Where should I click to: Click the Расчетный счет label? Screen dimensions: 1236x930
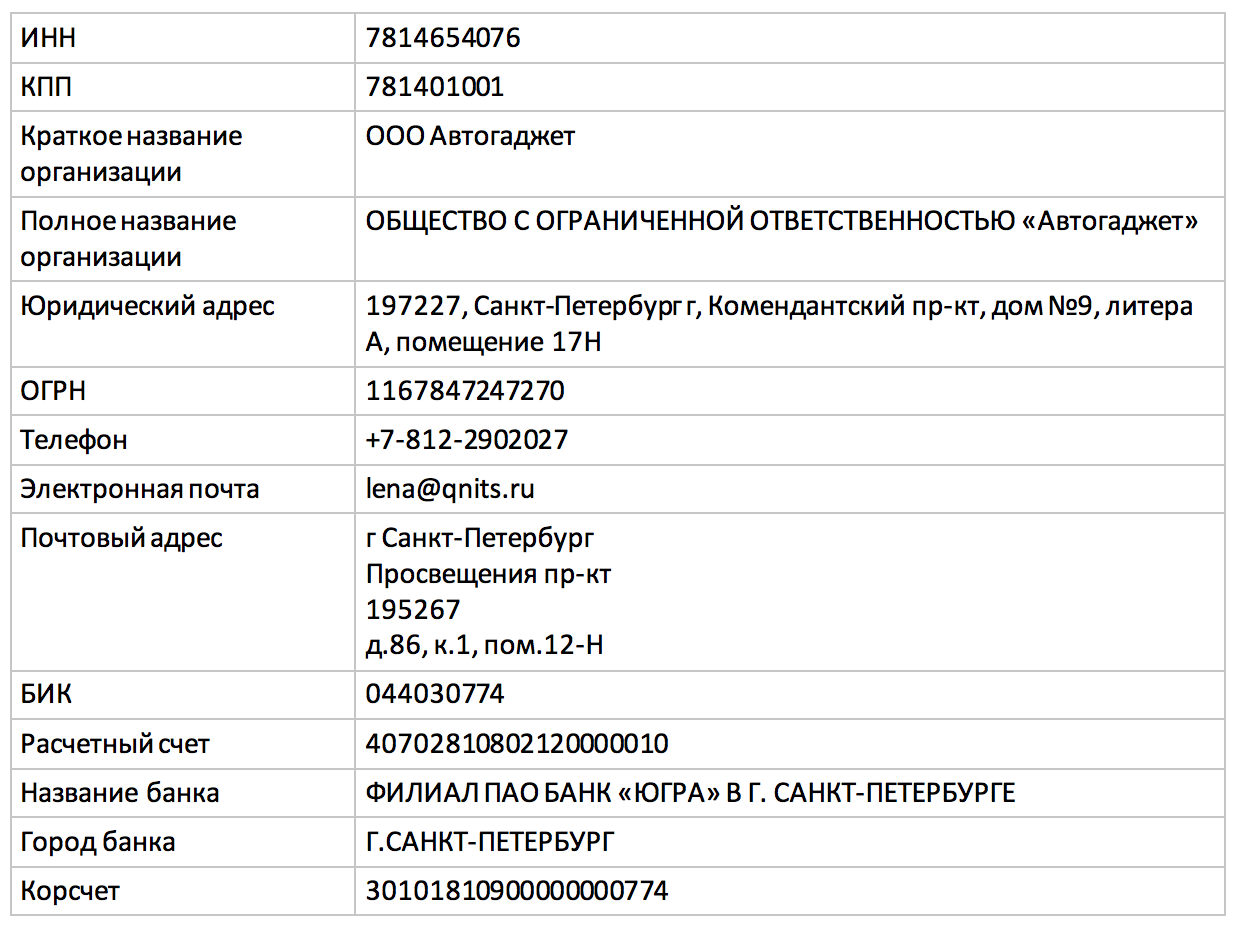click(x=115, y=744)
